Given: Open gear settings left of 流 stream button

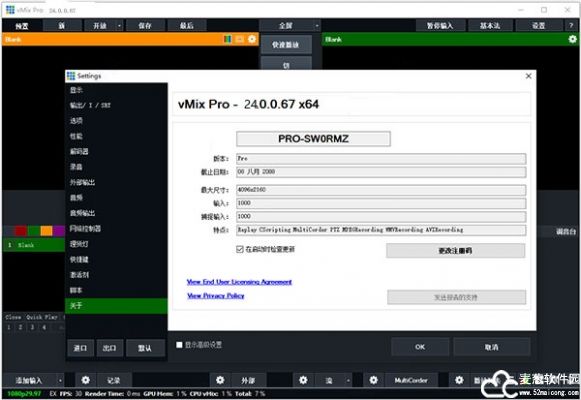Looking at the screenshot, I should click(303, 380).
